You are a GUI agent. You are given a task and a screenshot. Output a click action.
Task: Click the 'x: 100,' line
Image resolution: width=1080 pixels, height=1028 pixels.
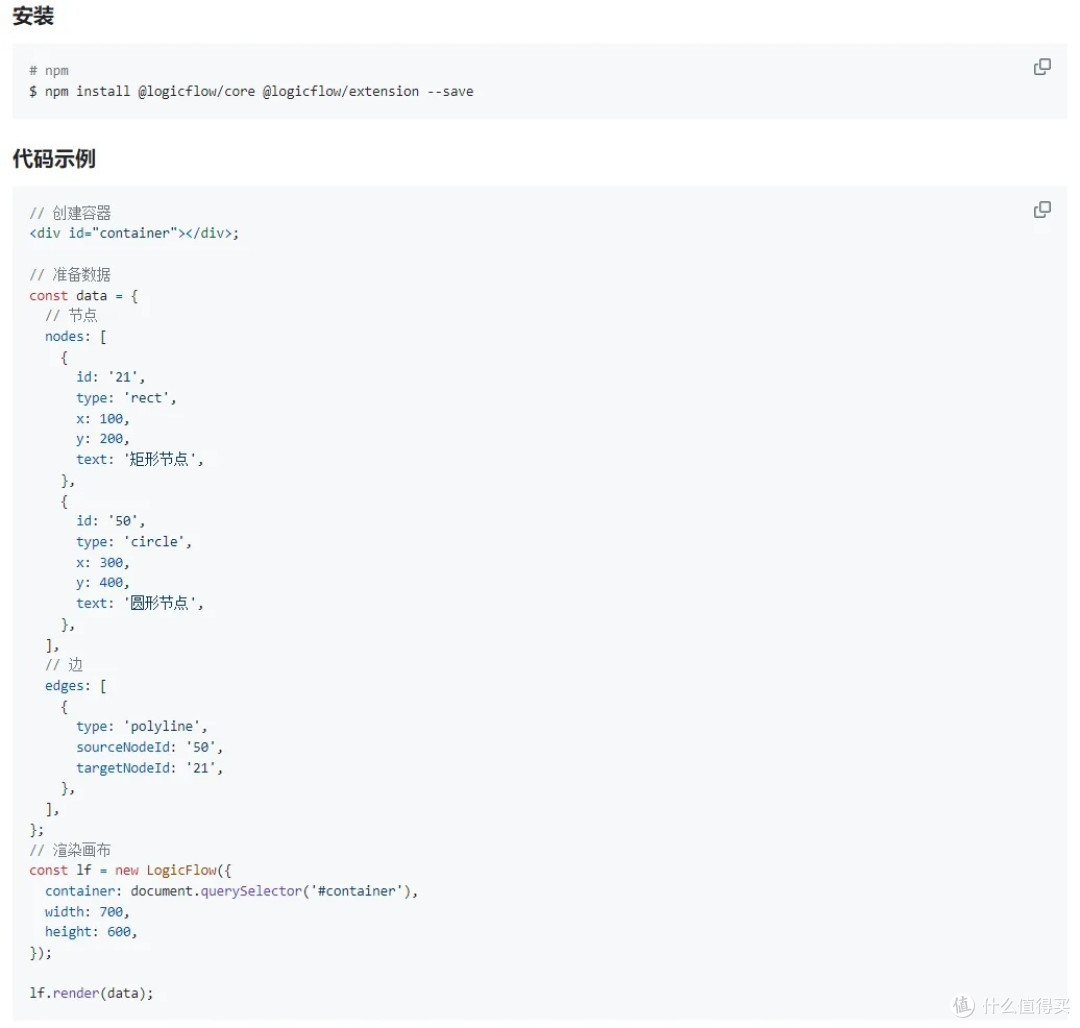pos(103,418)
